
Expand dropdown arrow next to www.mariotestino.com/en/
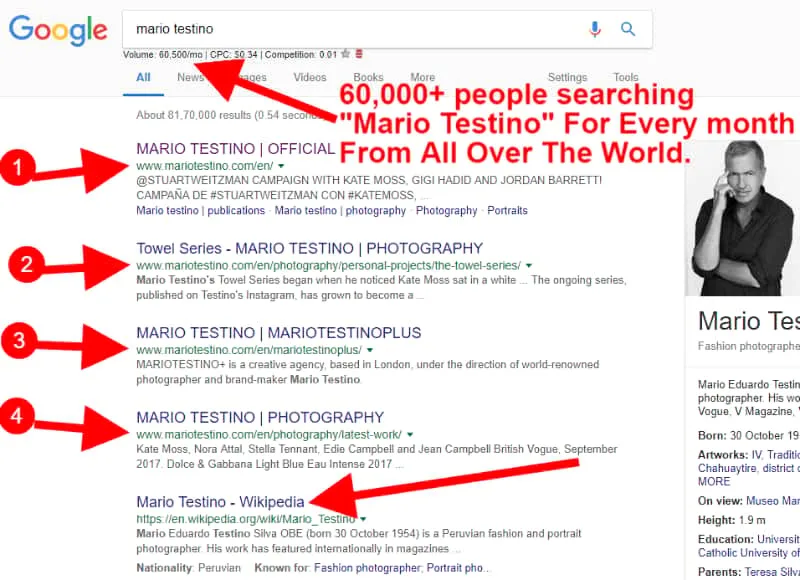(281, 166)
